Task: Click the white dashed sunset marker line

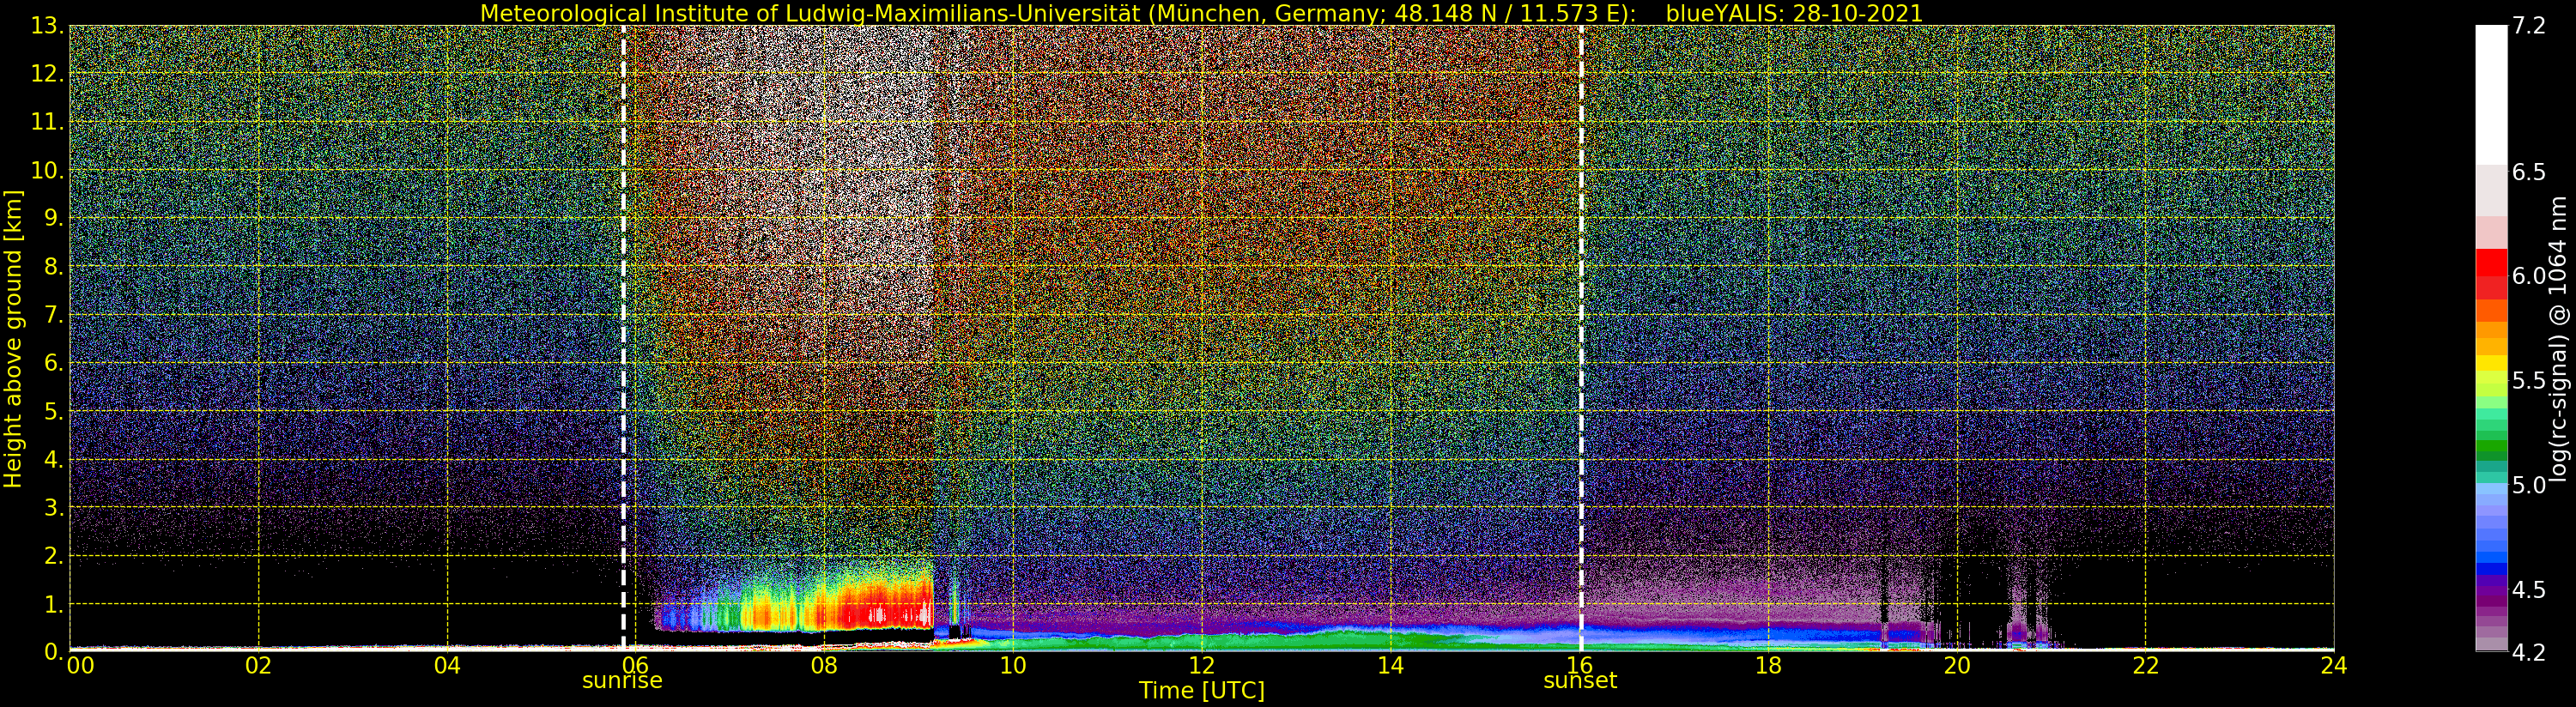Action: [1581, 338]
